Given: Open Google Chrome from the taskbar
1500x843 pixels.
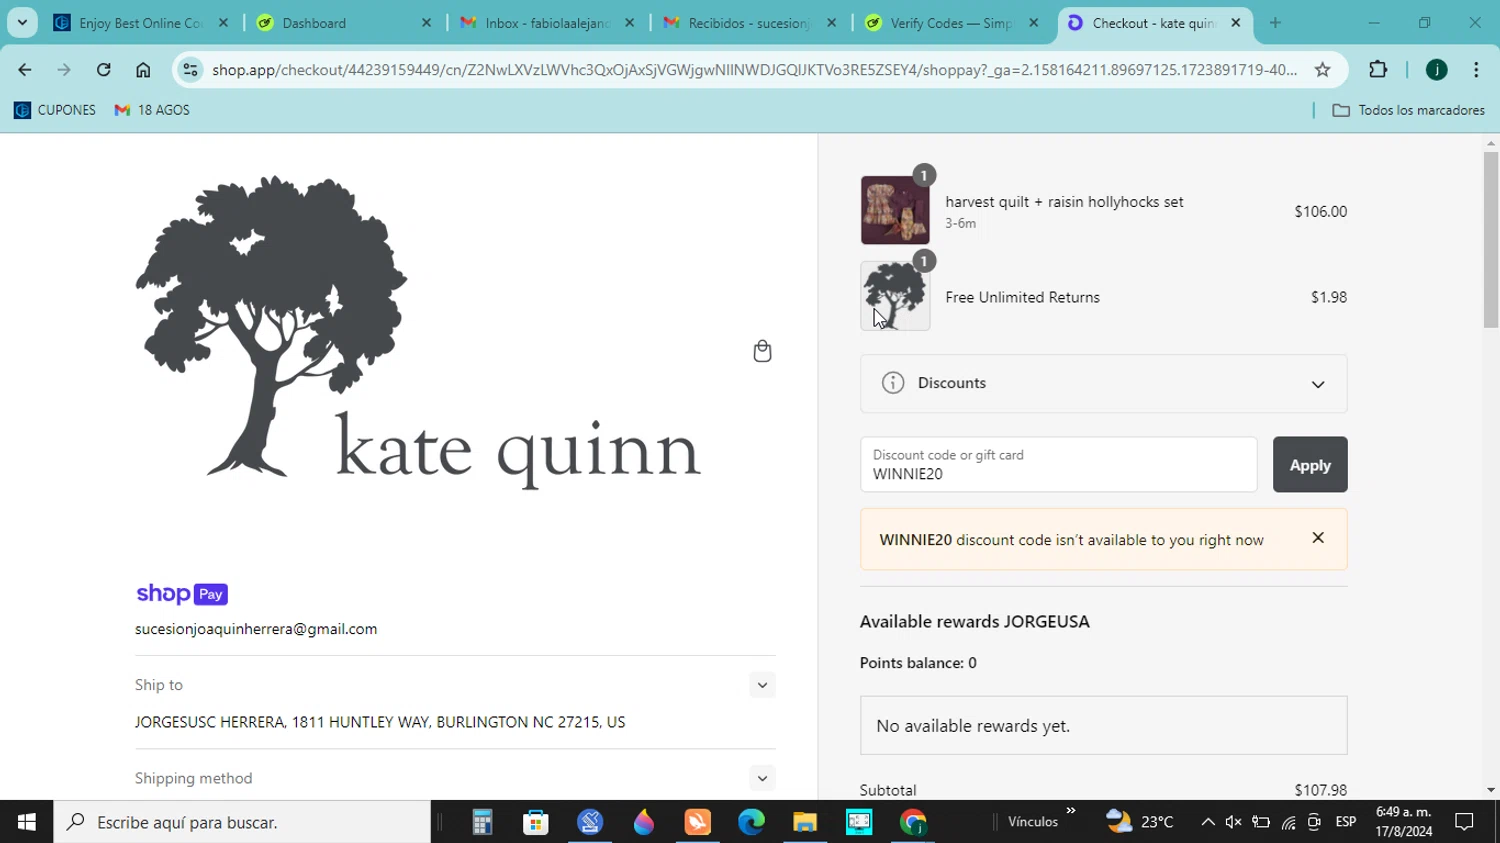Looking at the screenshot, I should pyautogui.click(x=913, y=822).
